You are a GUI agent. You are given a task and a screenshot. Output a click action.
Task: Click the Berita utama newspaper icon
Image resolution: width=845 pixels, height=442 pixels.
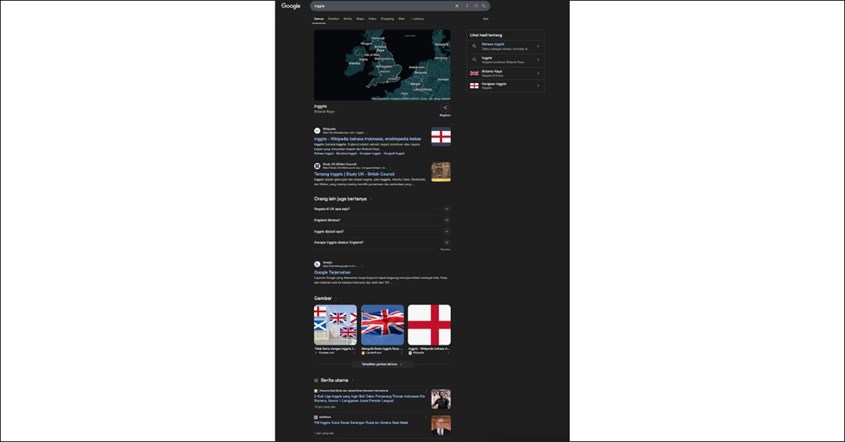(x=316, y=380)
